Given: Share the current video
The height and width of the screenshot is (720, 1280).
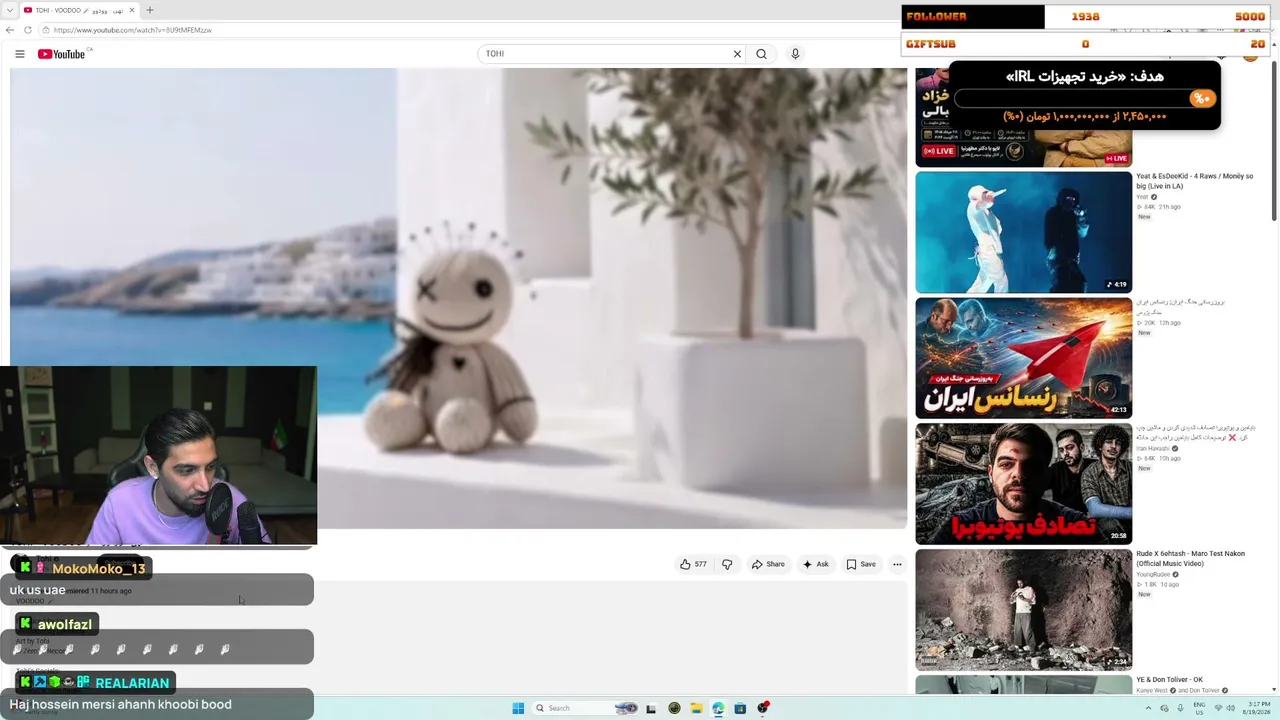Looking at the screenshot, I should pyautogui.click(x=768, y=564).
